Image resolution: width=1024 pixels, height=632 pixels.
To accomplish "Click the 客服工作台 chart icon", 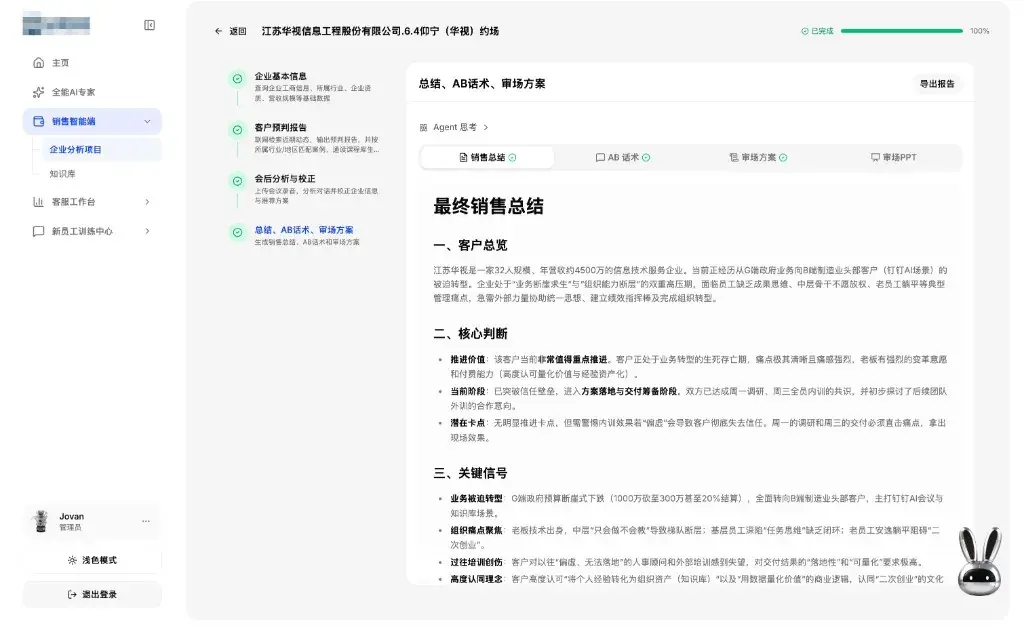I will point(39,202).
